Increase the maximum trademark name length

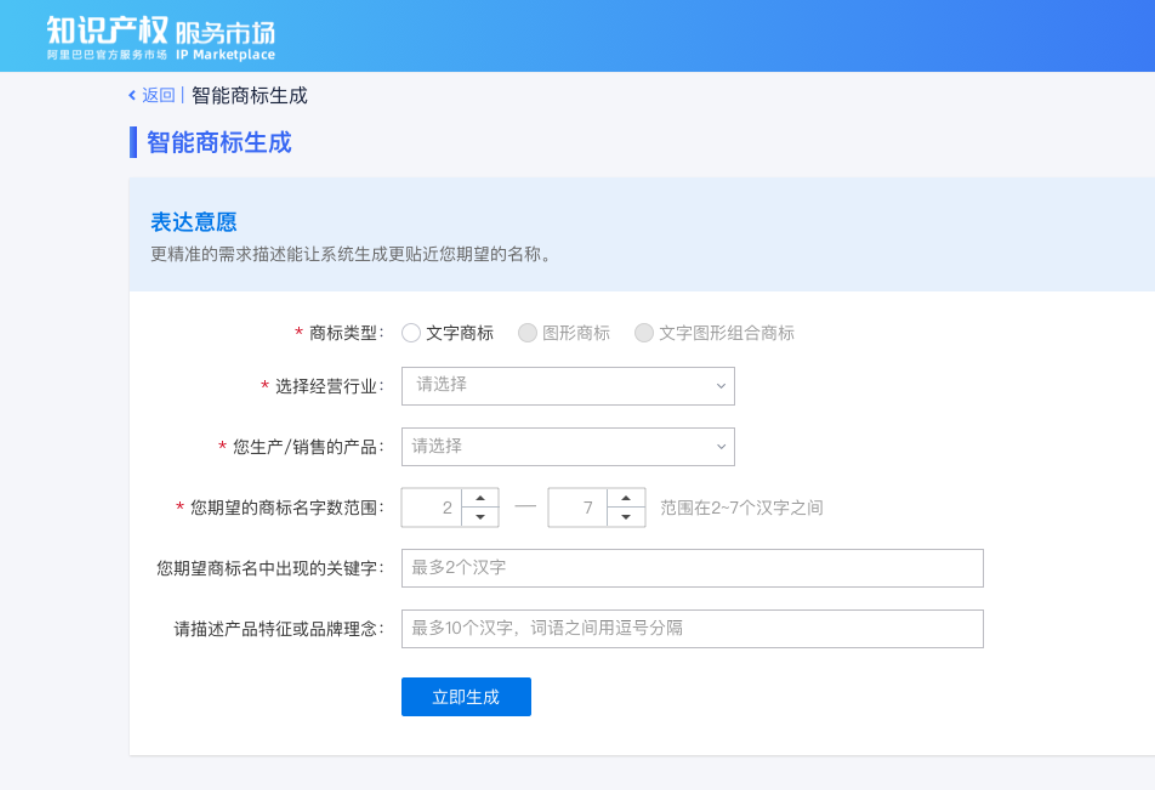click(626, 500)
